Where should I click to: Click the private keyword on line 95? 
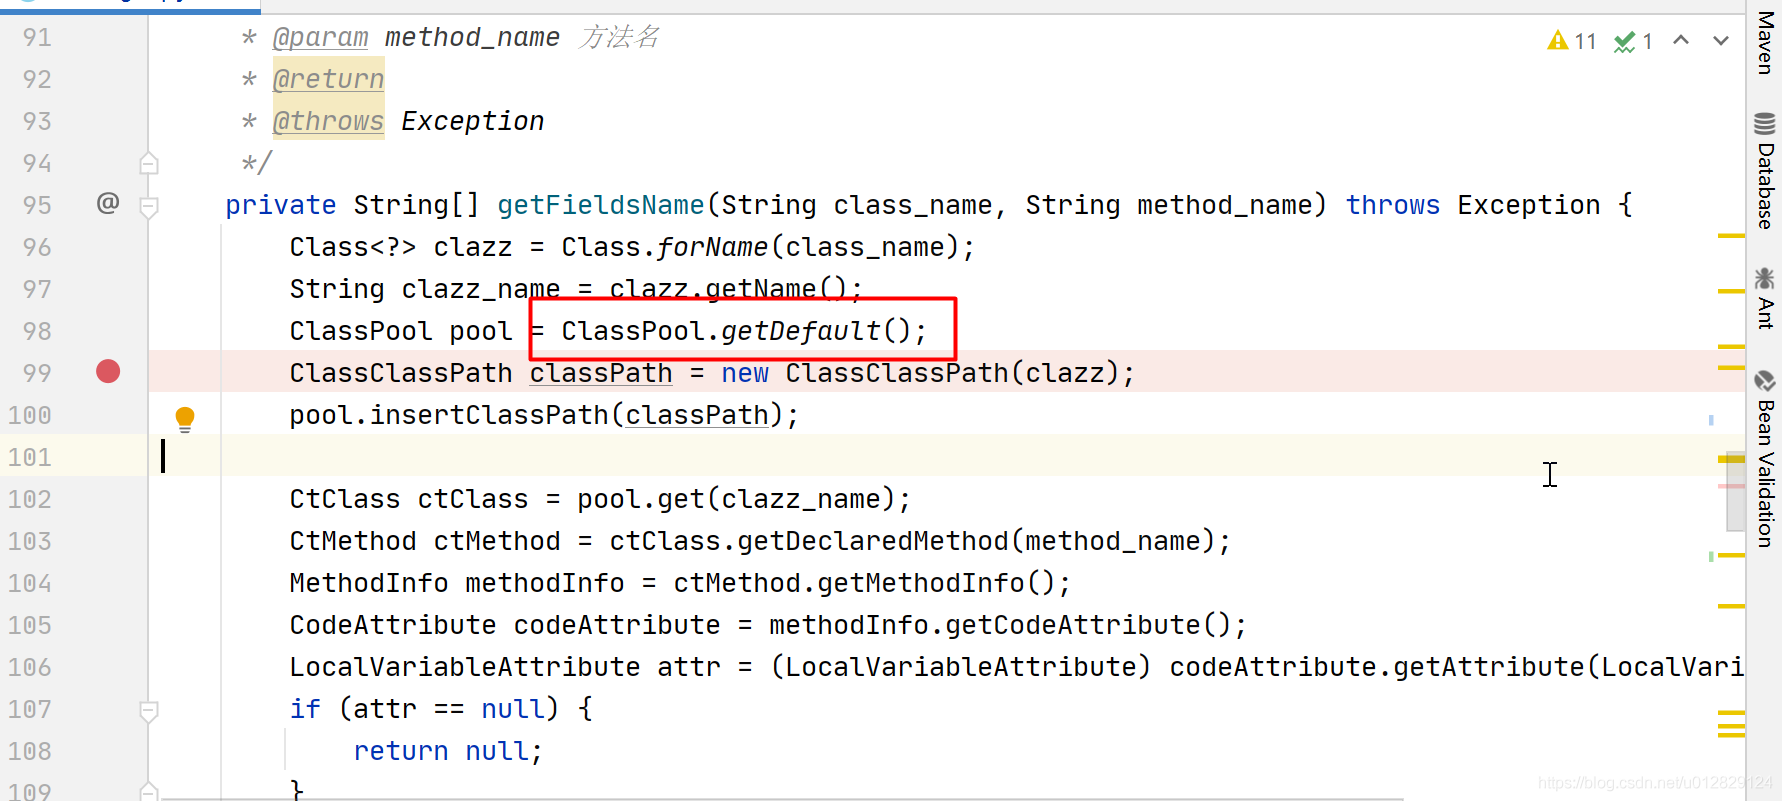click(x=281, y=205)
